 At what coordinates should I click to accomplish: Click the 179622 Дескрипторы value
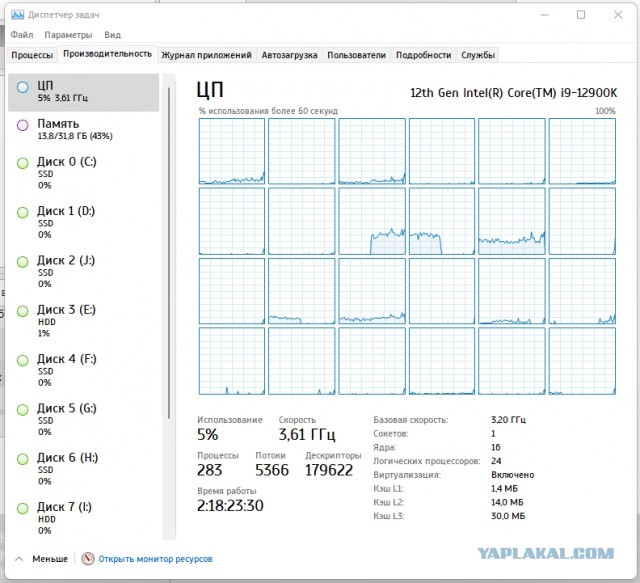(x=329, y=470)
